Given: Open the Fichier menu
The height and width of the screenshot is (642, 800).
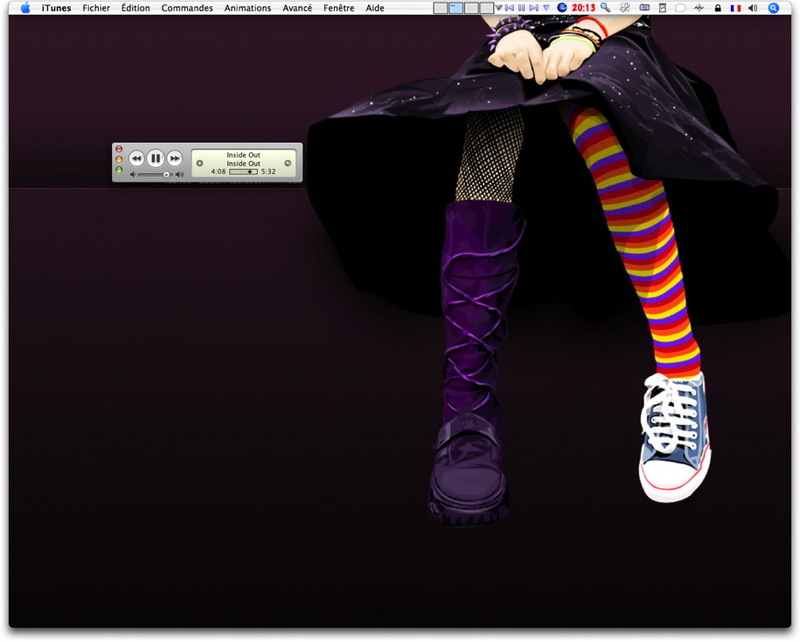Looking at the screenshot, I should (x=96, y=8).
